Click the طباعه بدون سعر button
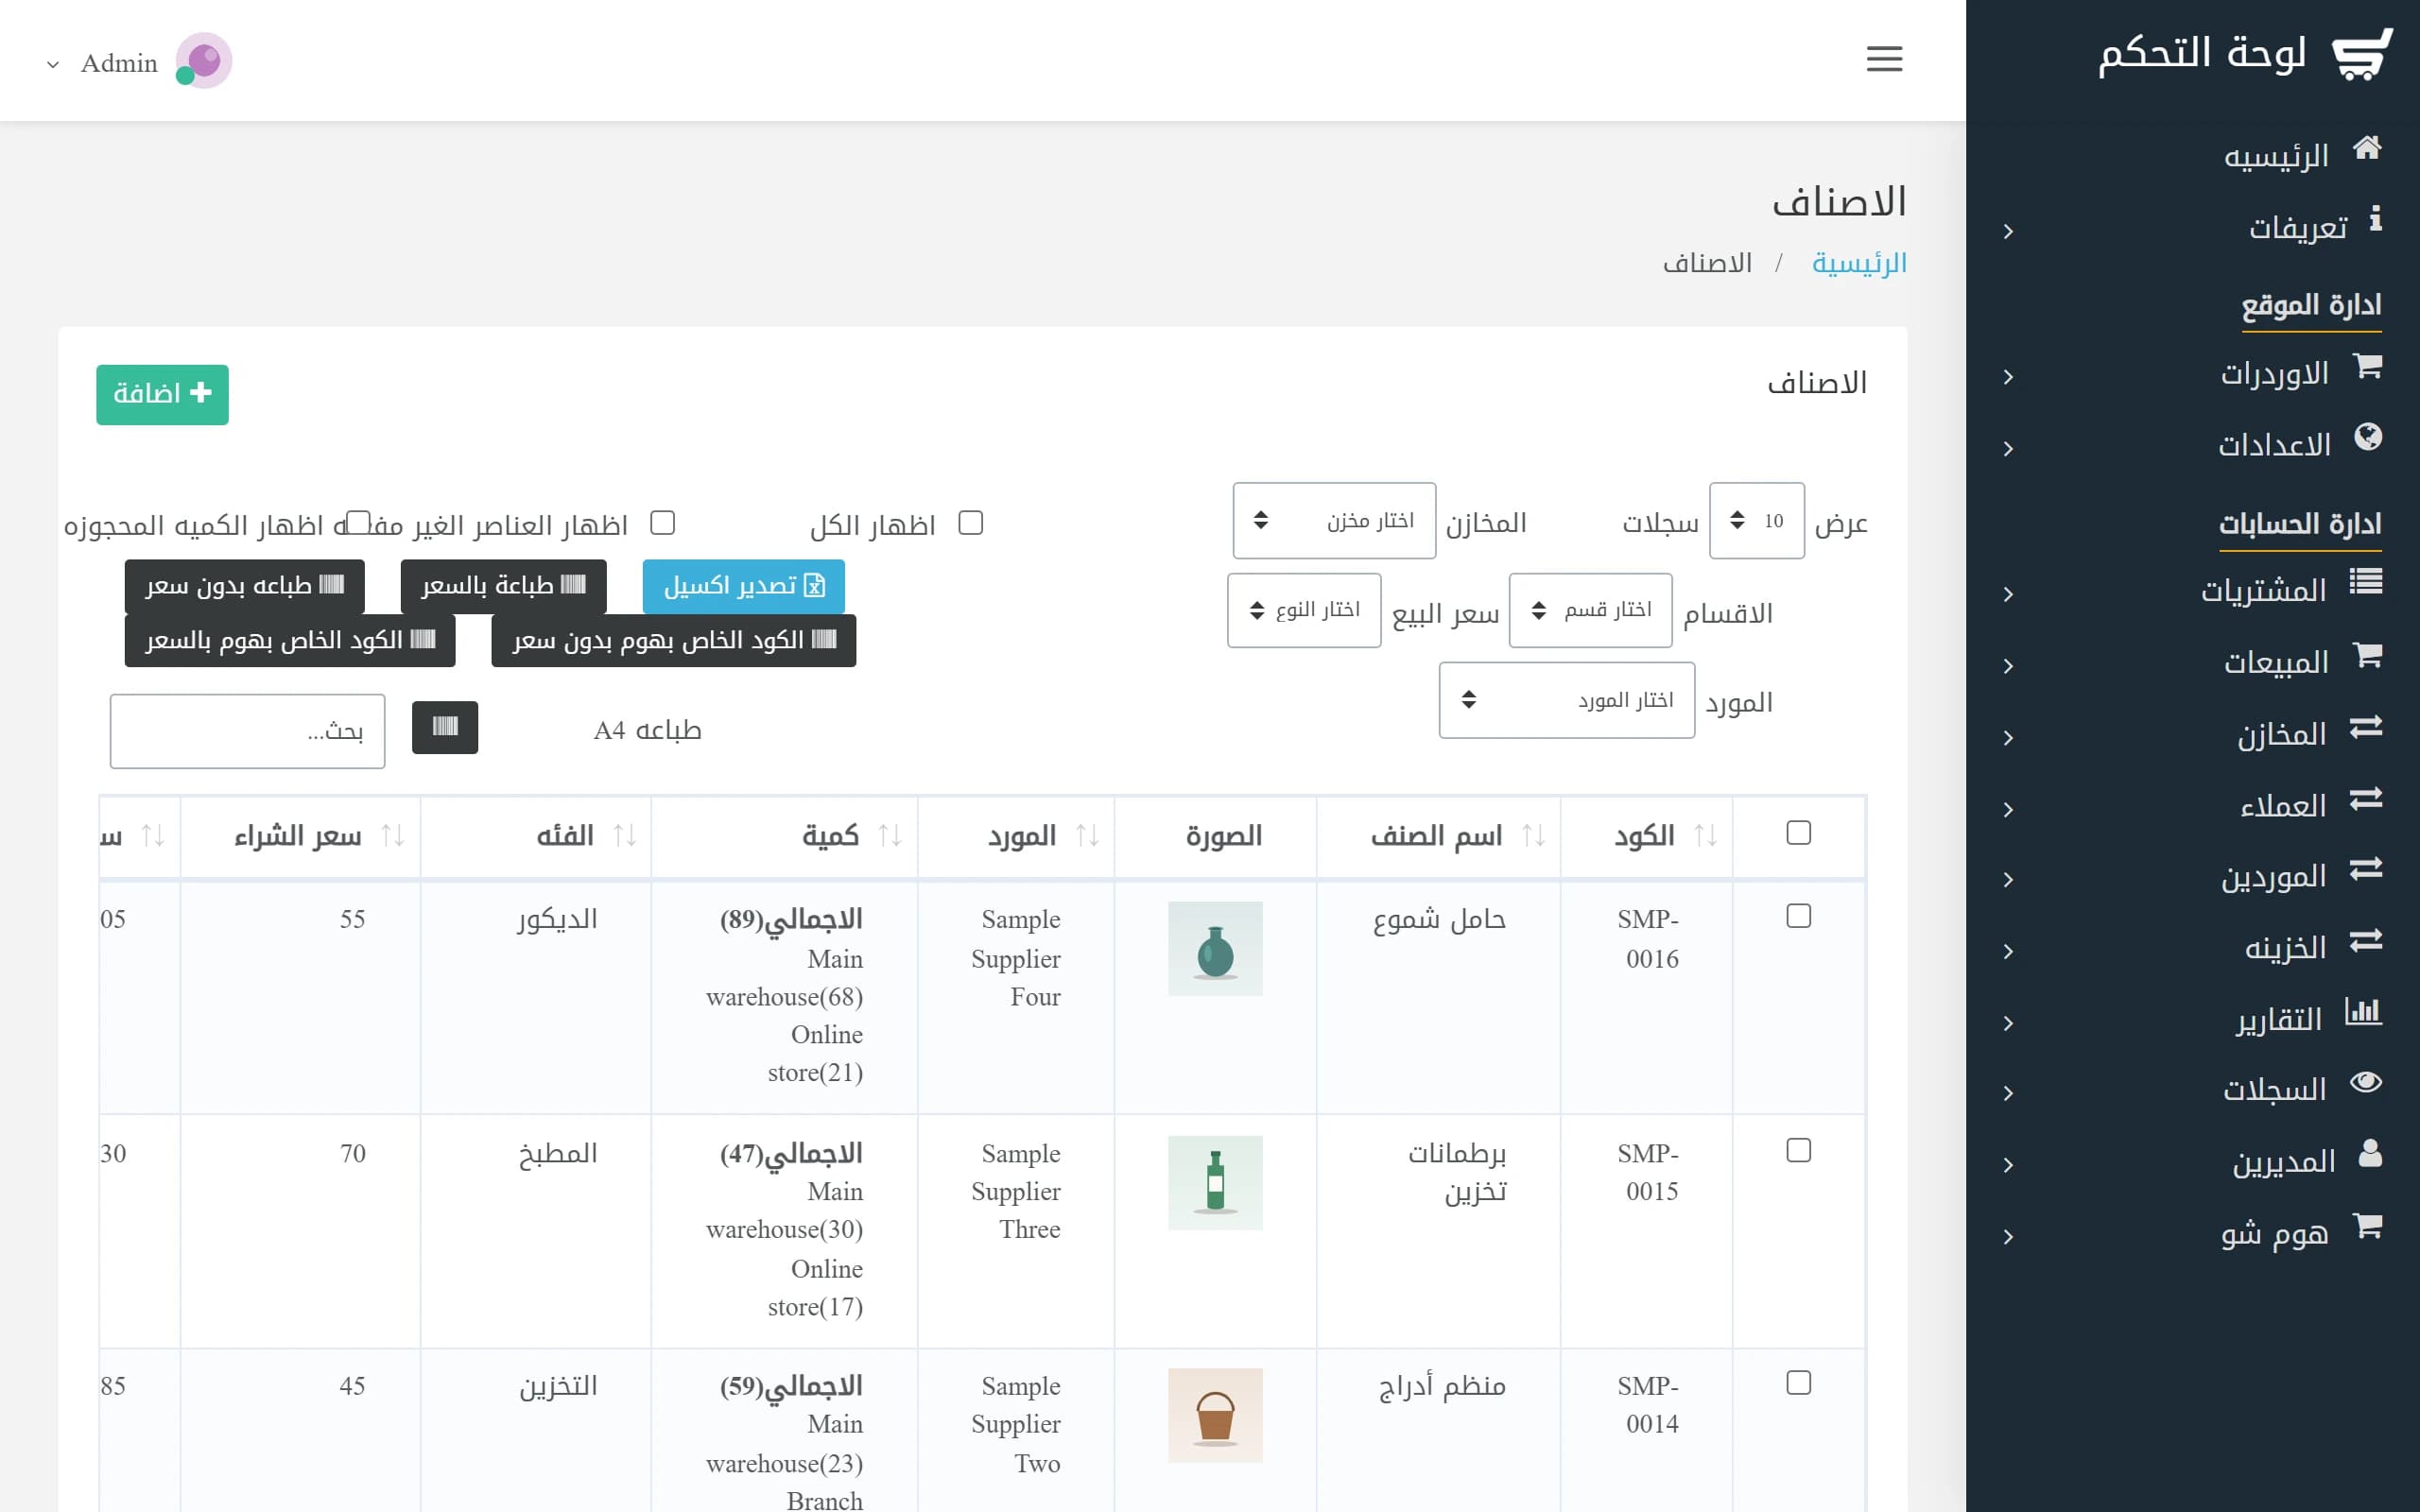Image resolution: width=2420 pixels, height=1512 pixels. [x=244, y=586]
